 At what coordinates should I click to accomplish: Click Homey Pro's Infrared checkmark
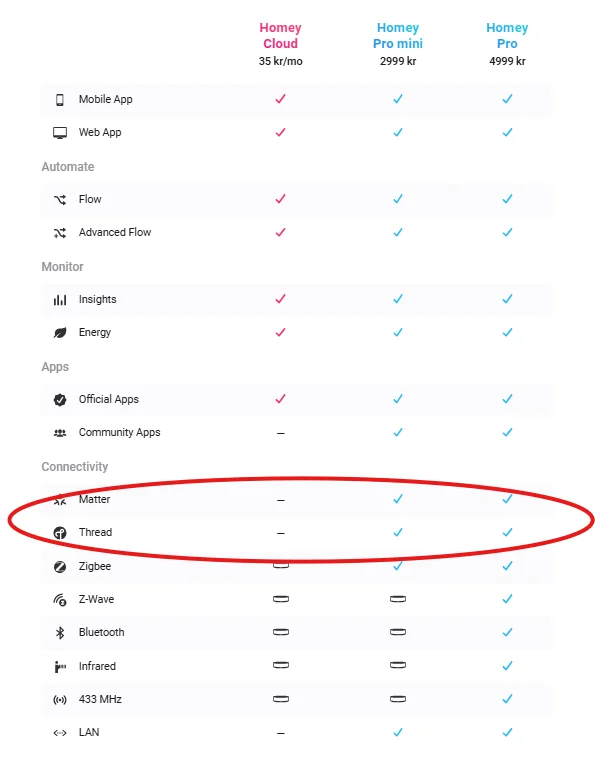click(507, 666)
